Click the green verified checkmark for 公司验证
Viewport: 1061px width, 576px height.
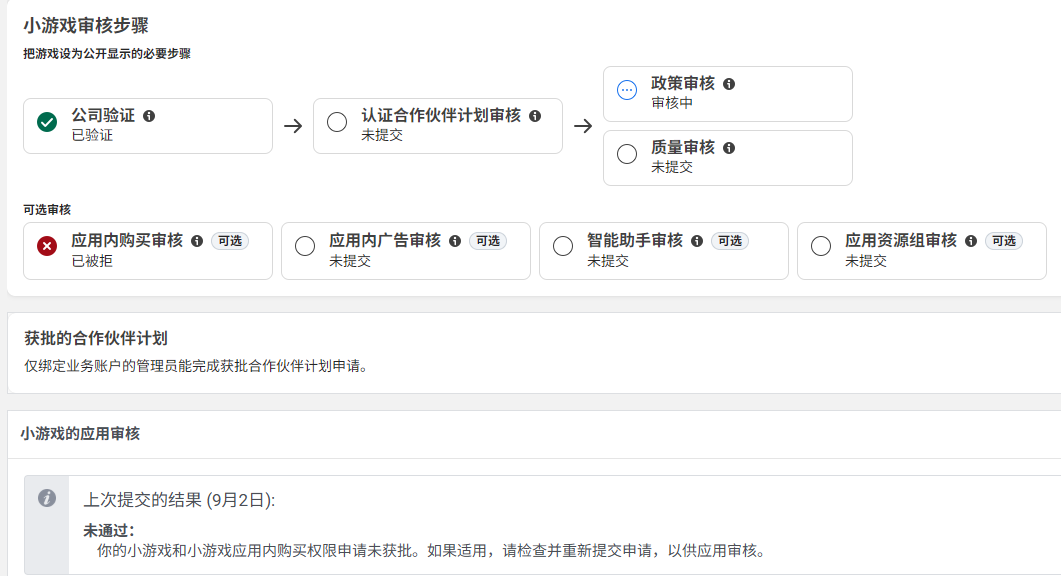click(47, 122)
